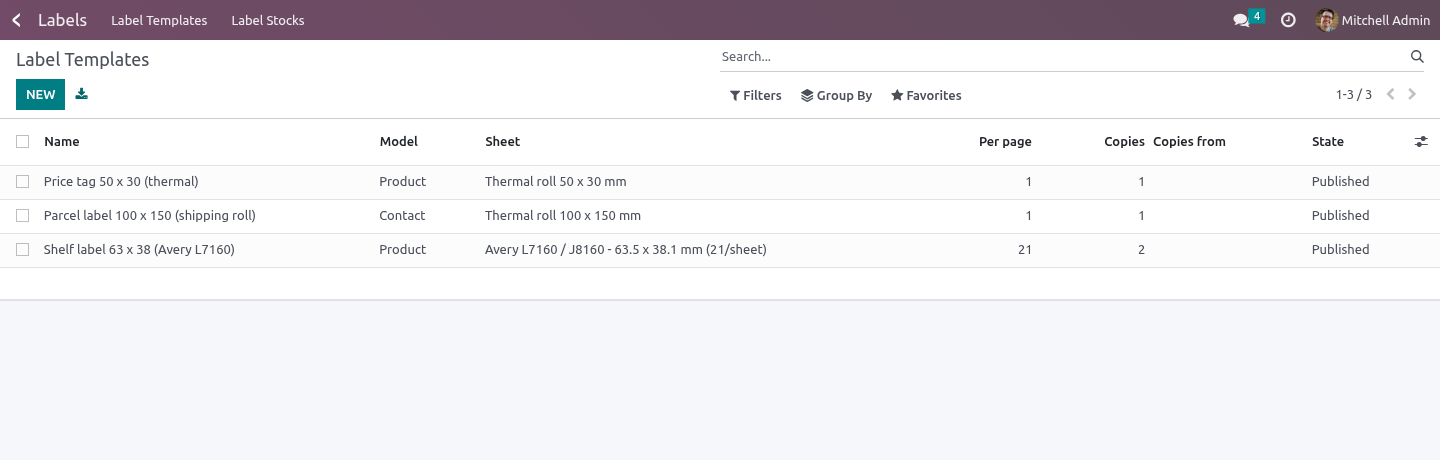Sort by the Model column header
This screenshot has width=1440, height=460.
[399, 142]
